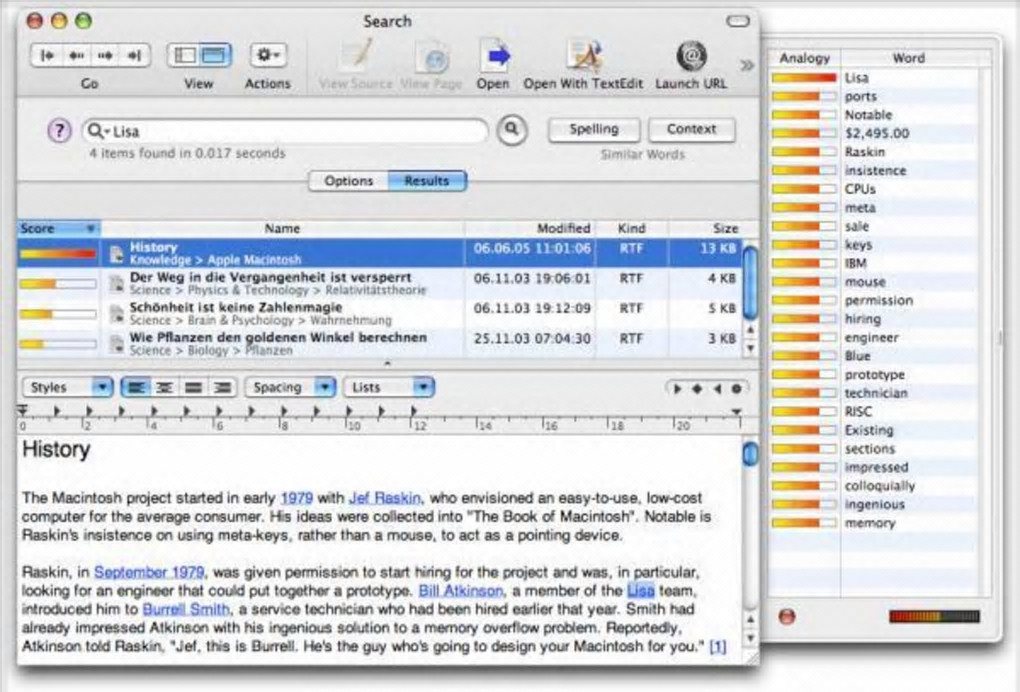
Task: Click document text scrollbar thumb
Action: pos(750,453)
